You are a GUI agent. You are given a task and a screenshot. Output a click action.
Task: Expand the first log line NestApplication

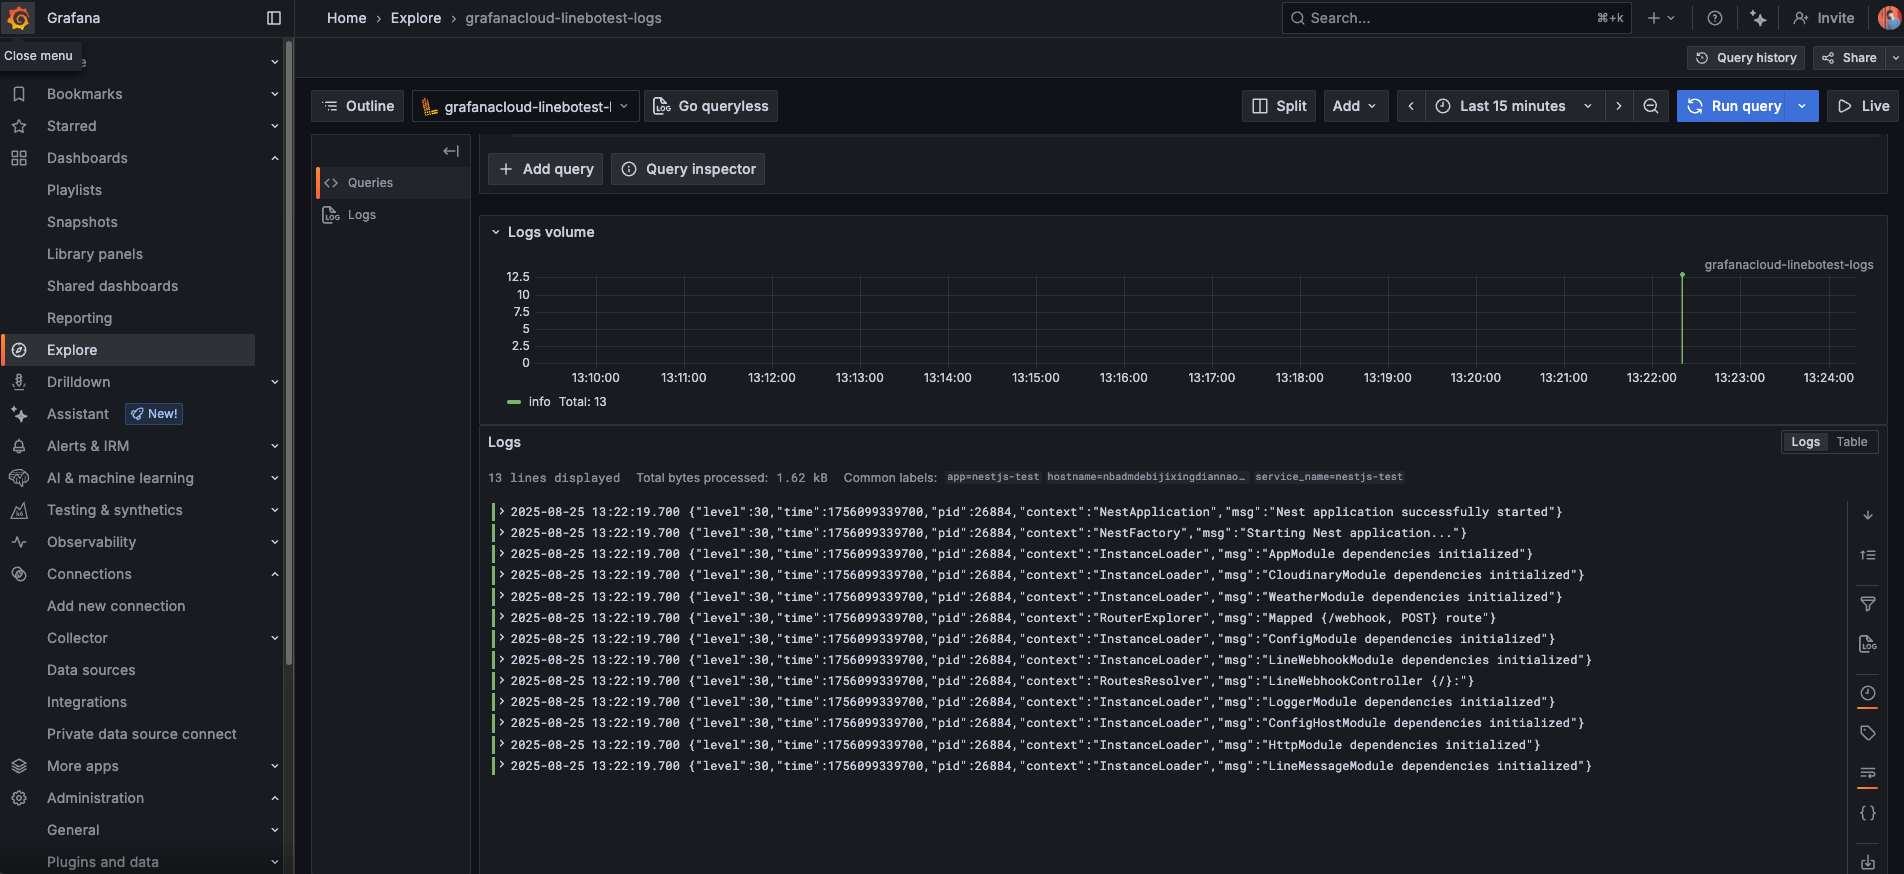point(502,512)
